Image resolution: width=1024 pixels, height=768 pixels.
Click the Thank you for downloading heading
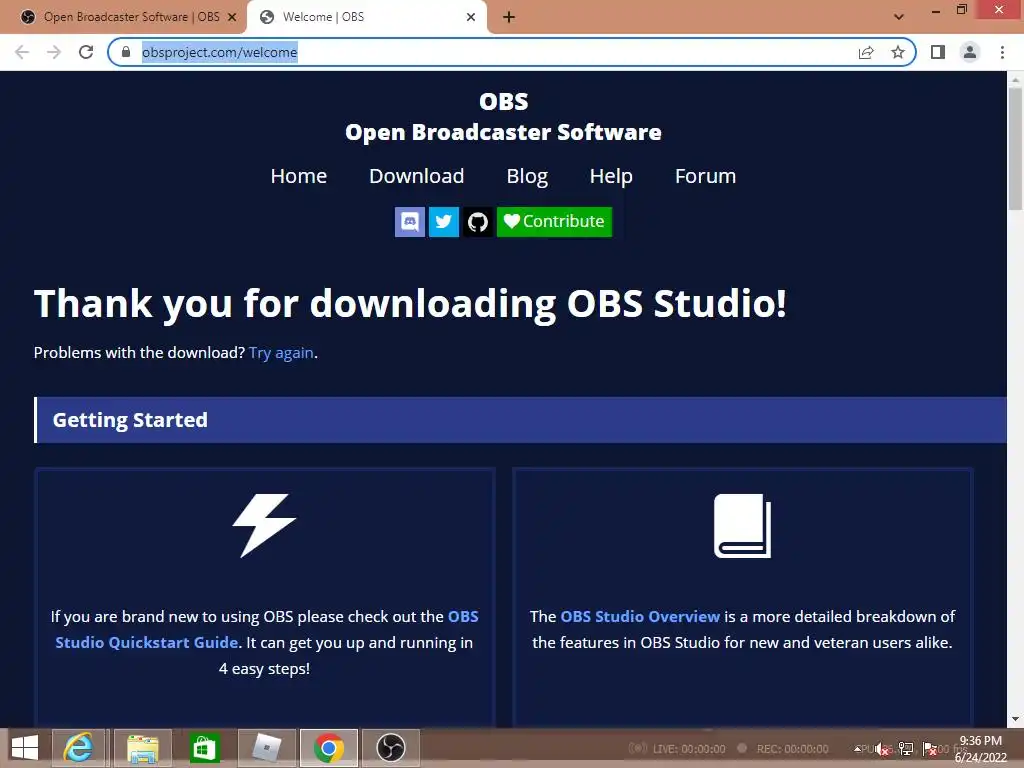click(x=410, y=304)
